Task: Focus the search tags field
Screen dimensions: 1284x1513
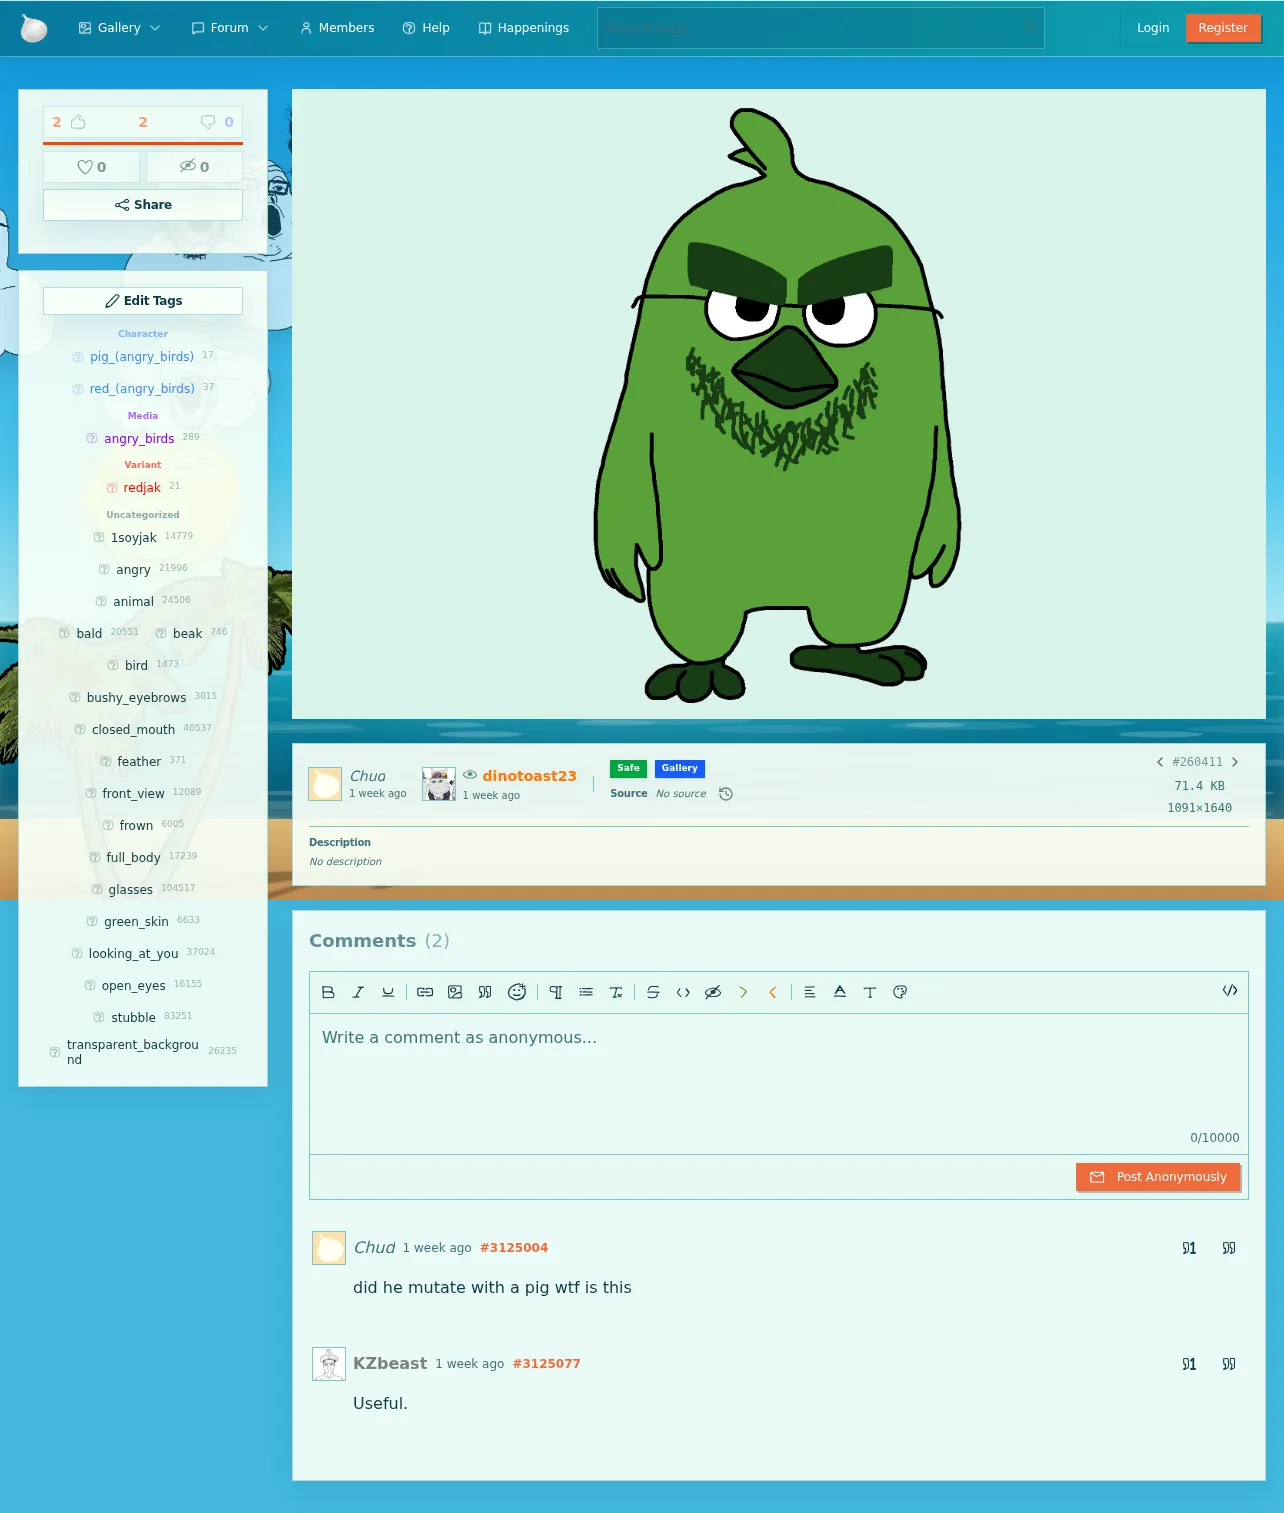Action: click(821, 28)
